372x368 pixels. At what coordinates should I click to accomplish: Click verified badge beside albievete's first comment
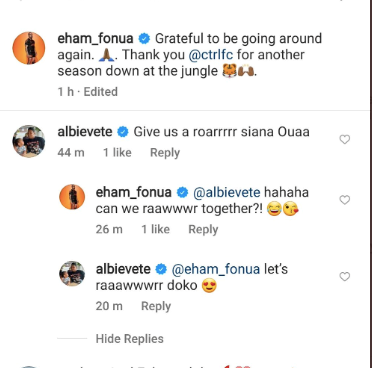click(123, 132)
